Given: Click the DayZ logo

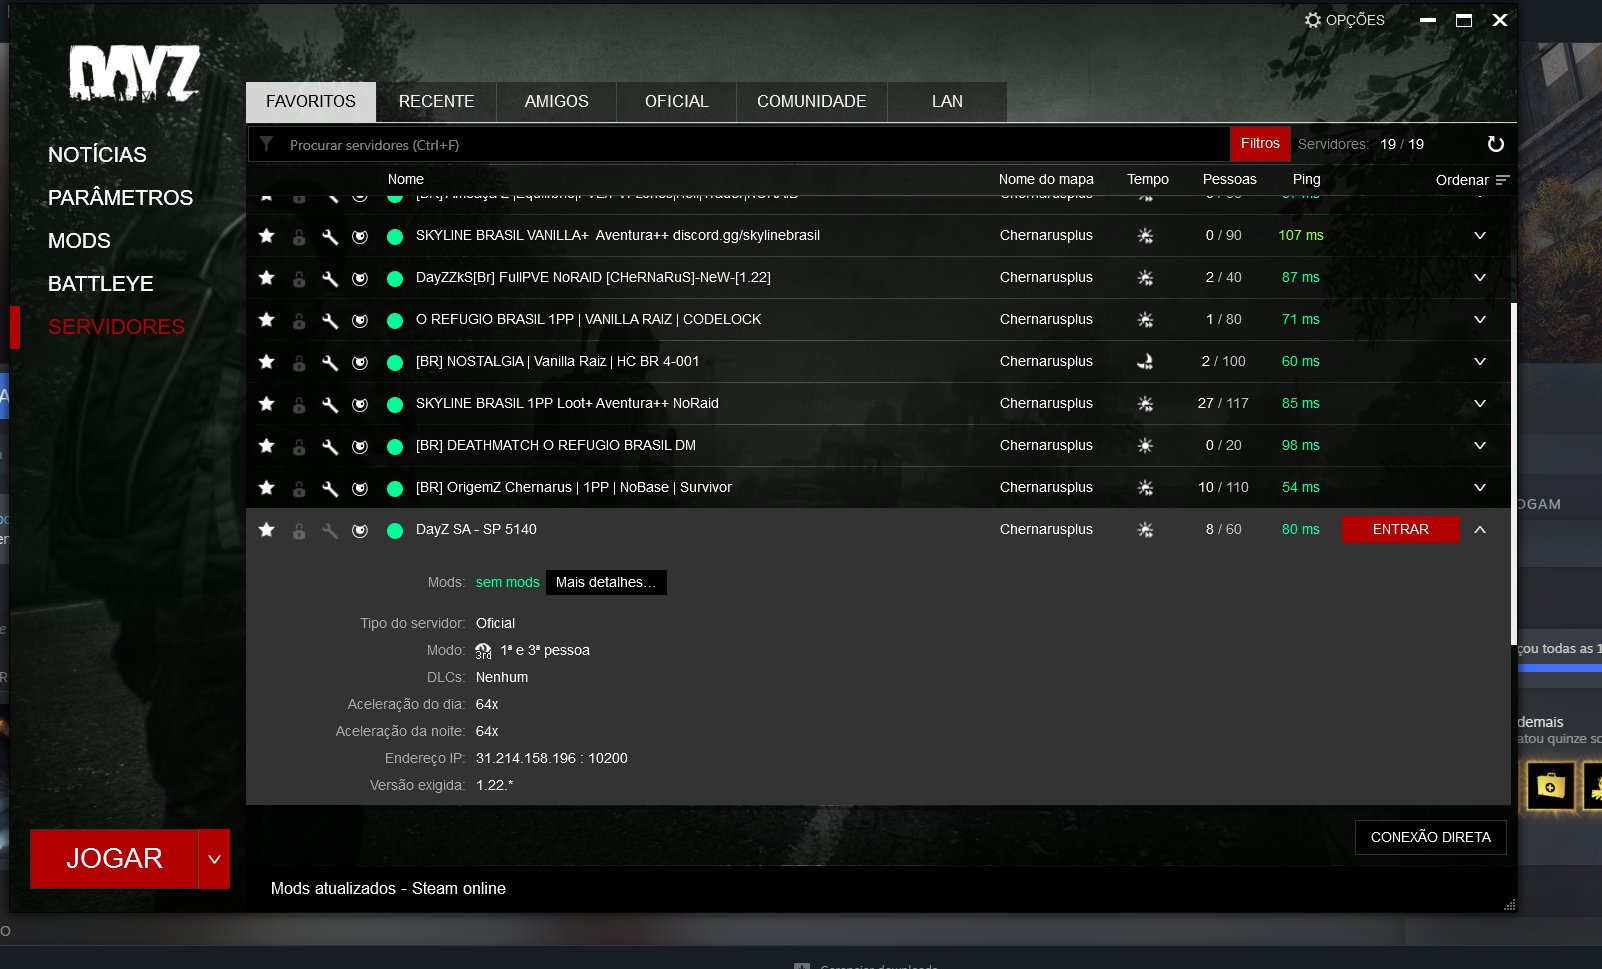Looking at the screenshot, I should tap(134, 74).
